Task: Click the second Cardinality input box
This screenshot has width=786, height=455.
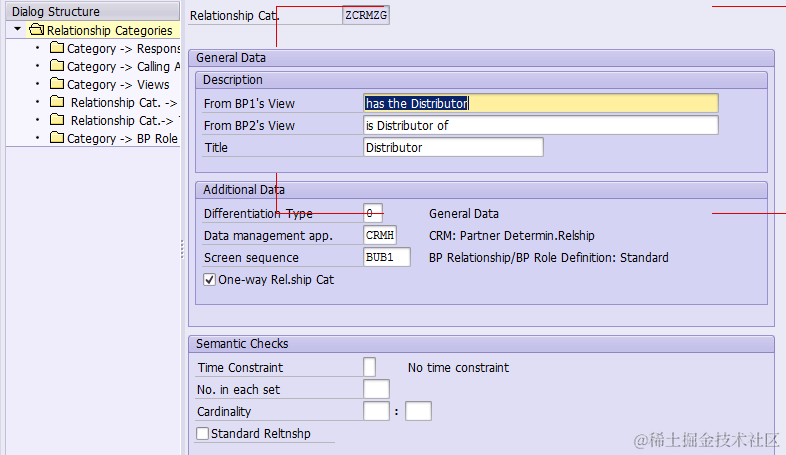Action: point(418,411)
